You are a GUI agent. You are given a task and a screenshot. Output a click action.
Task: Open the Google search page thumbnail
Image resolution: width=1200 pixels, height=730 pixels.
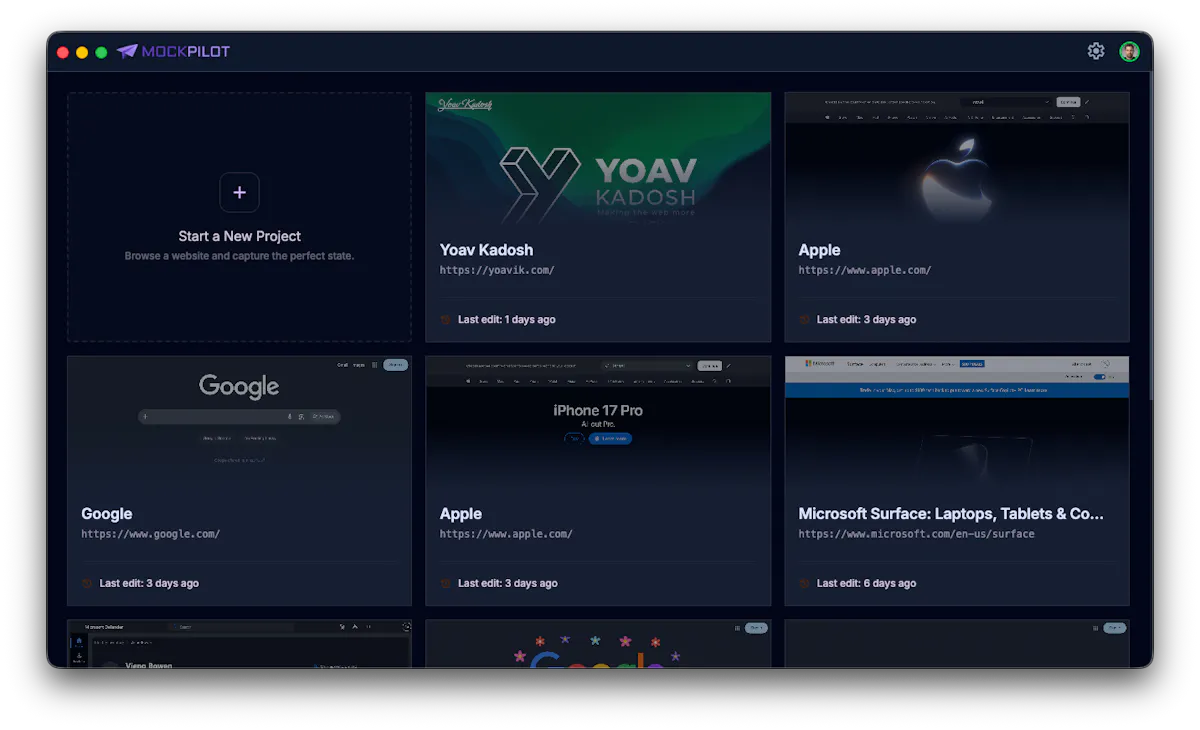(x=239, y=423)
